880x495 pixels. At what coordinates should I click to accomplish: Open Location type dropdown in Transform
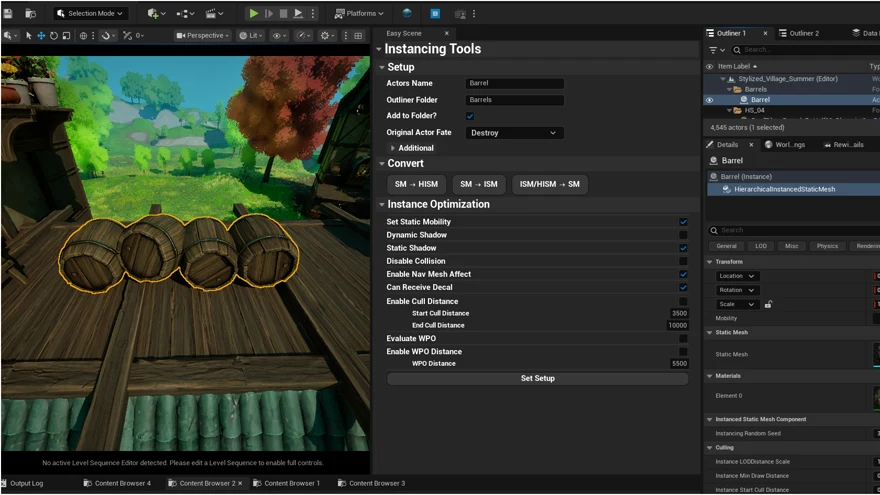(736, 276)
